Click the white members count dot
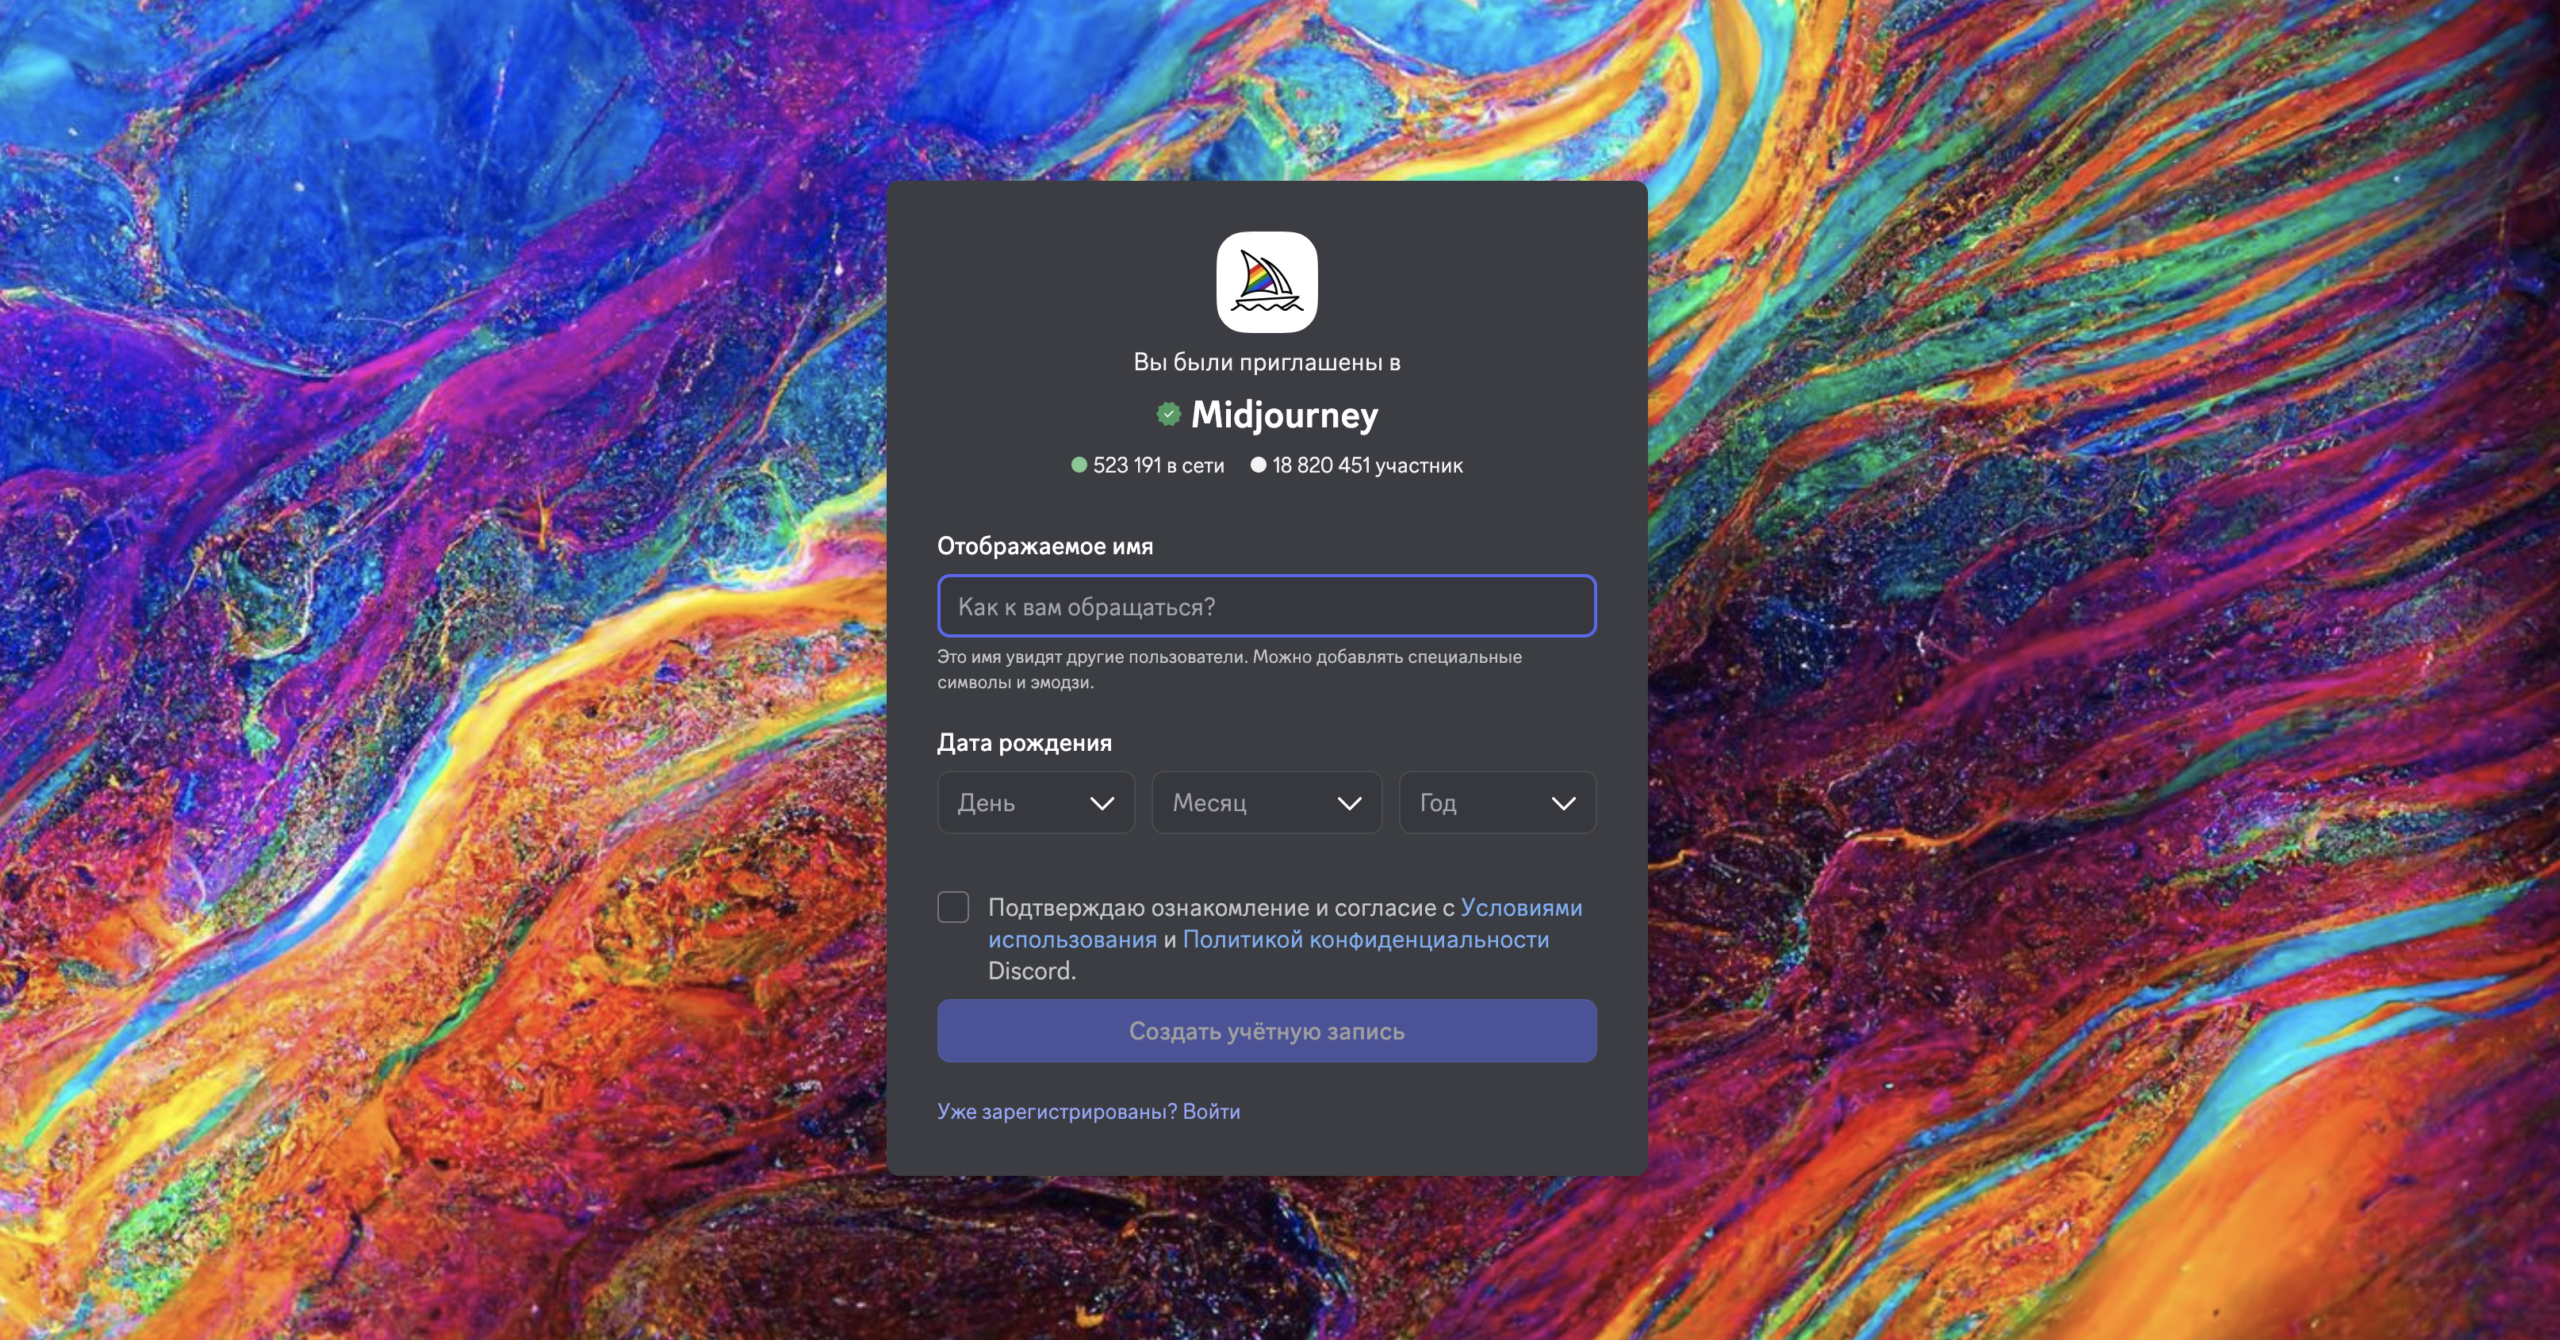 point(1258,465)
